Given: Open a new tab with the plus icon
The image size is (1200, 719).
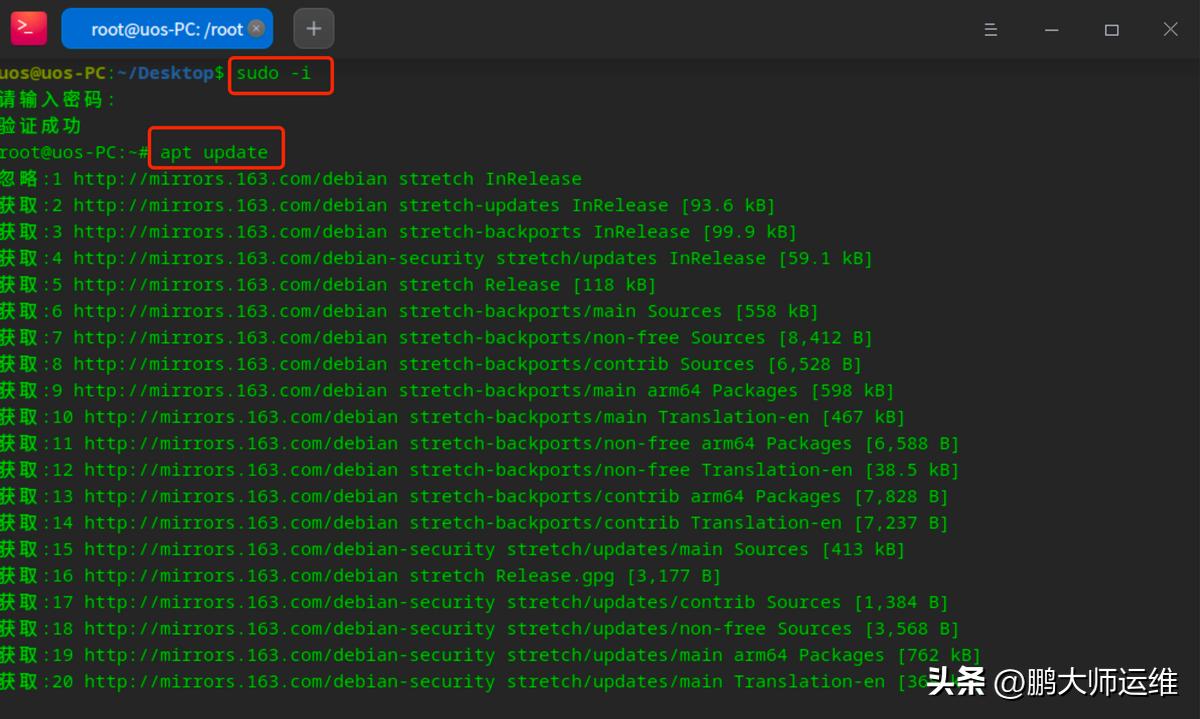Looking at the screenshot, I should (313, 28).
